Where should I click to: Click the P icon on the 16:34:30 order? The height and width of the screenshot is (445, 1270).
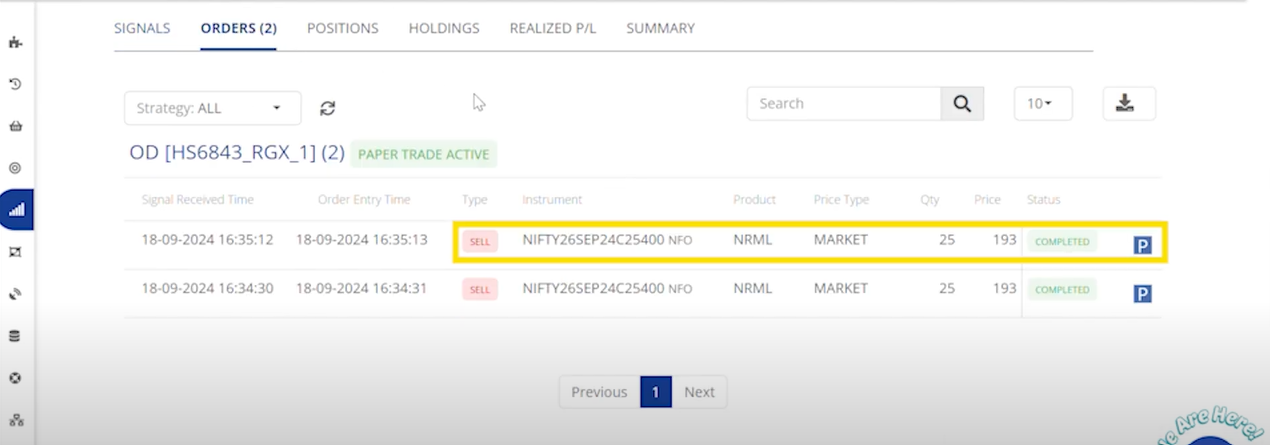(x=1142, y=293)
